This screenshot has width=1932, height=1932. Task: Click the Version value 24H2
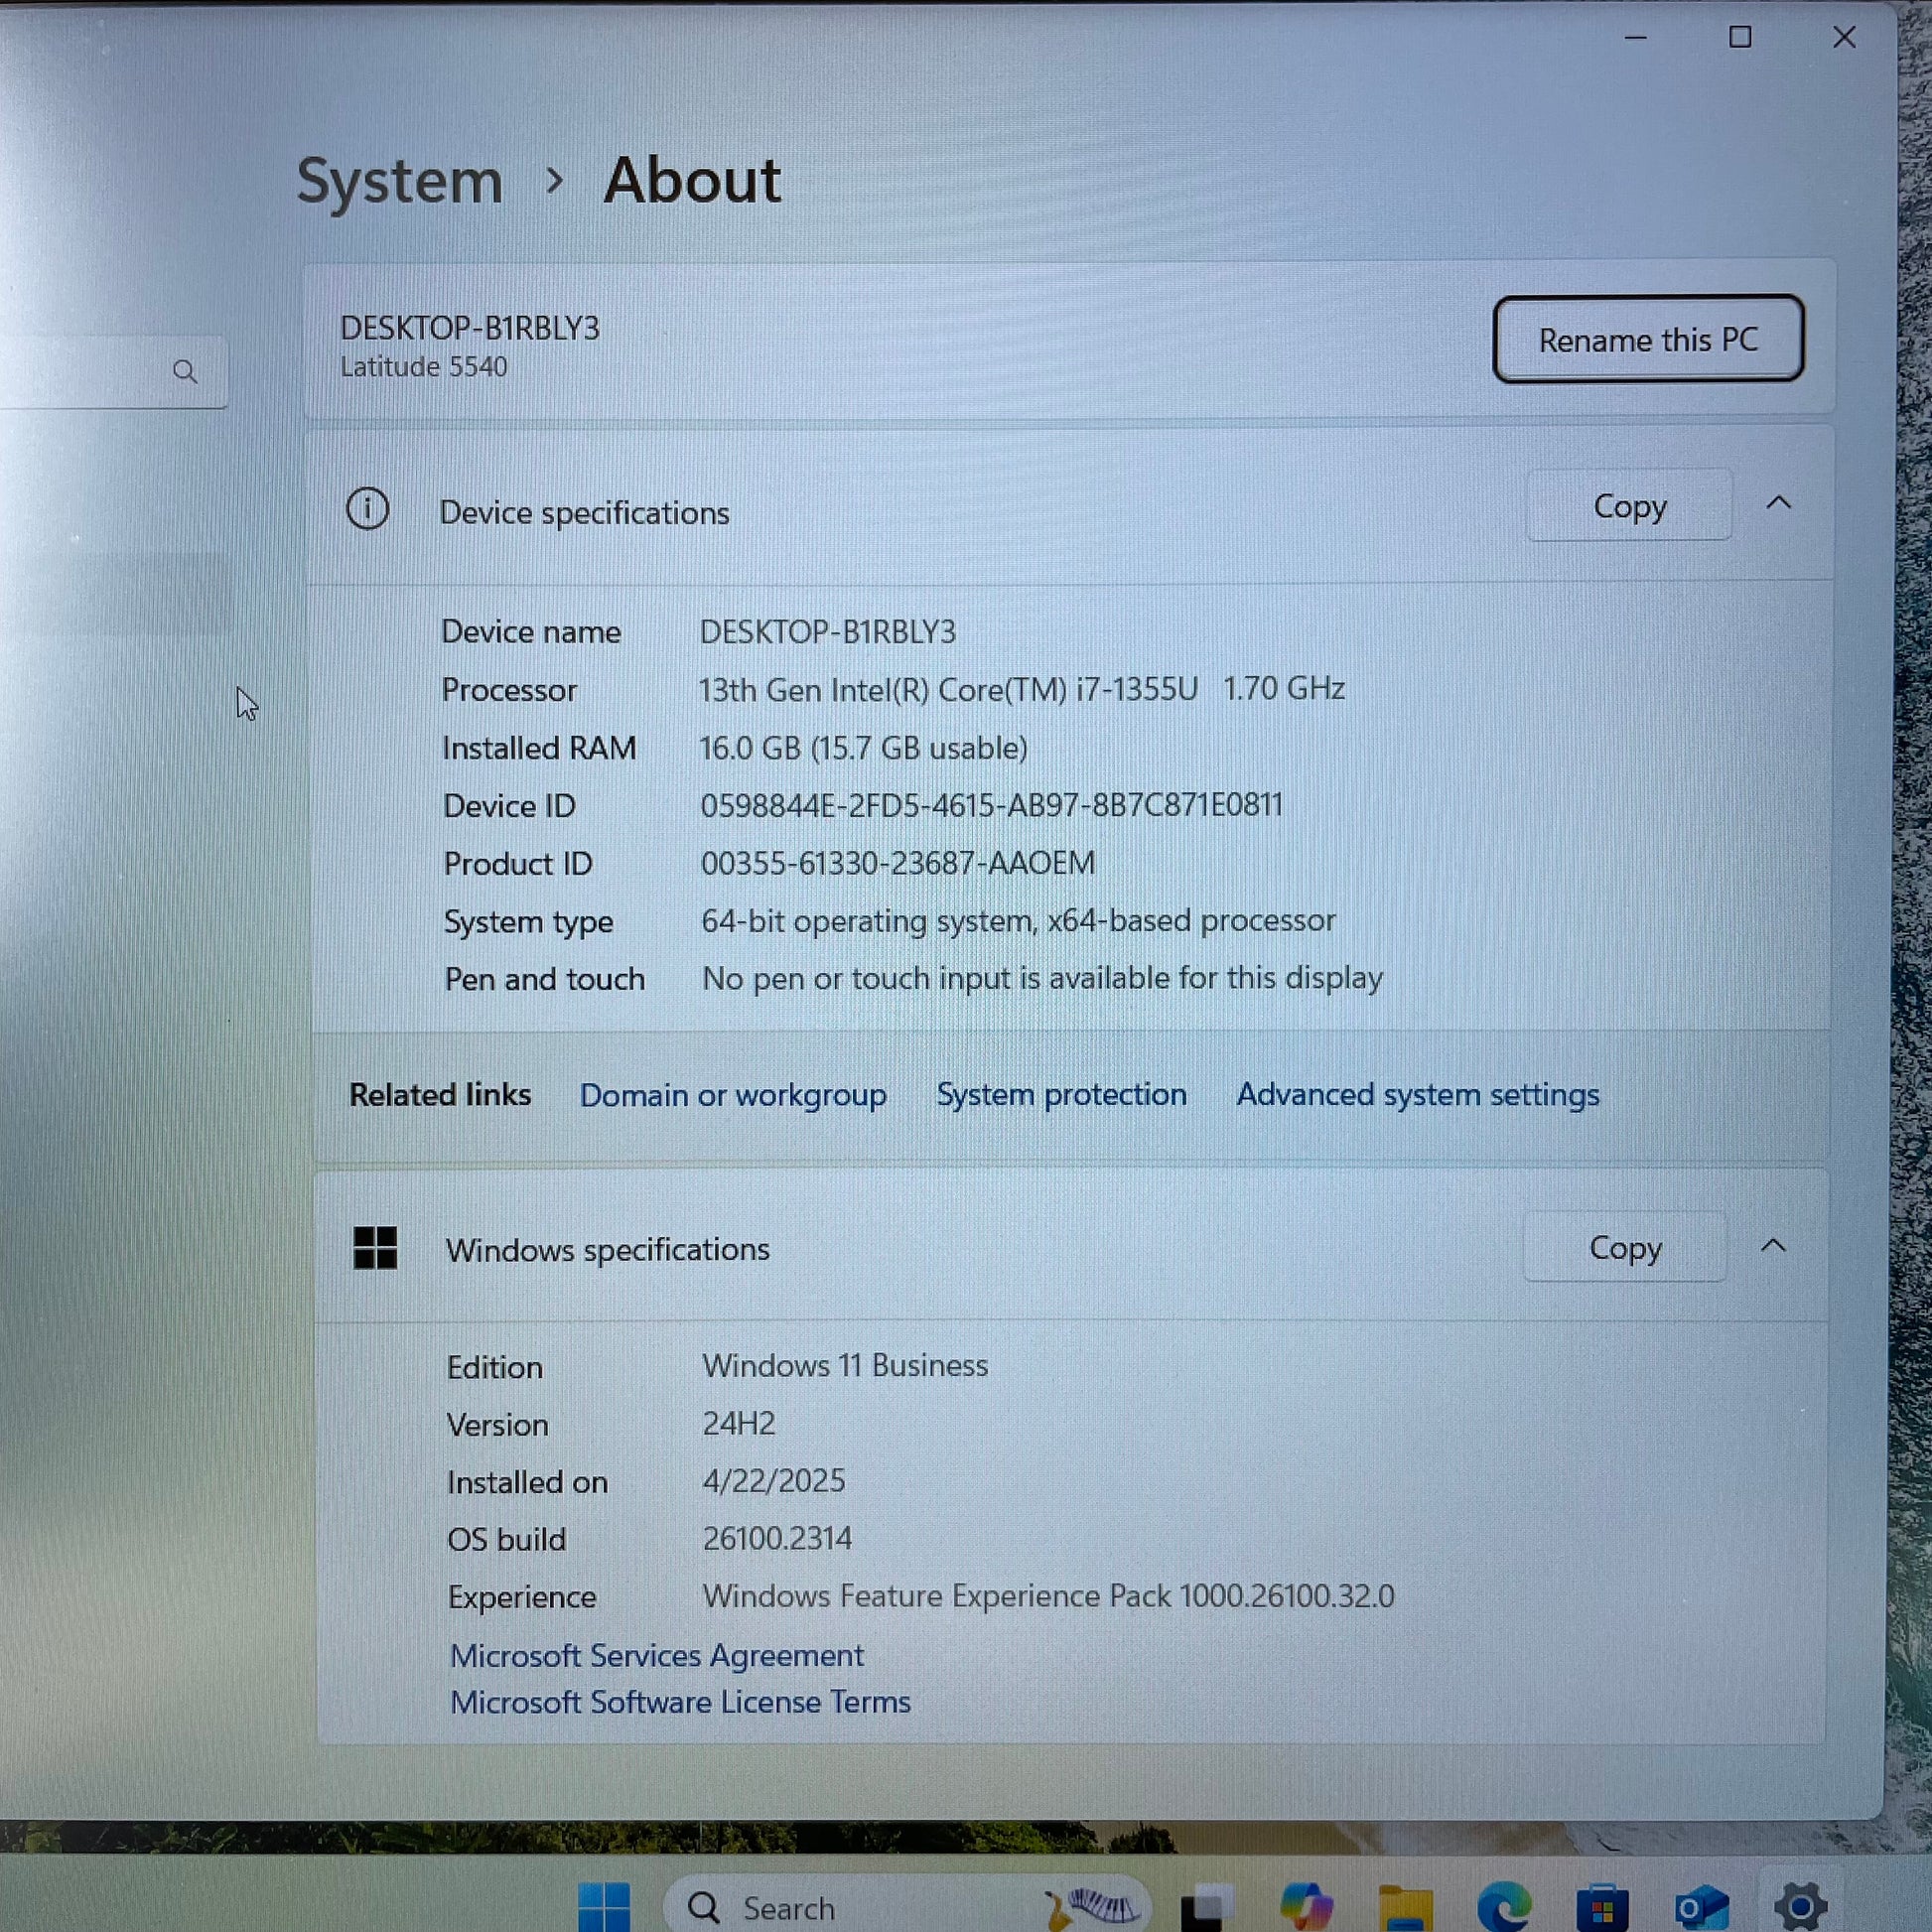(x=739, y=1424)
